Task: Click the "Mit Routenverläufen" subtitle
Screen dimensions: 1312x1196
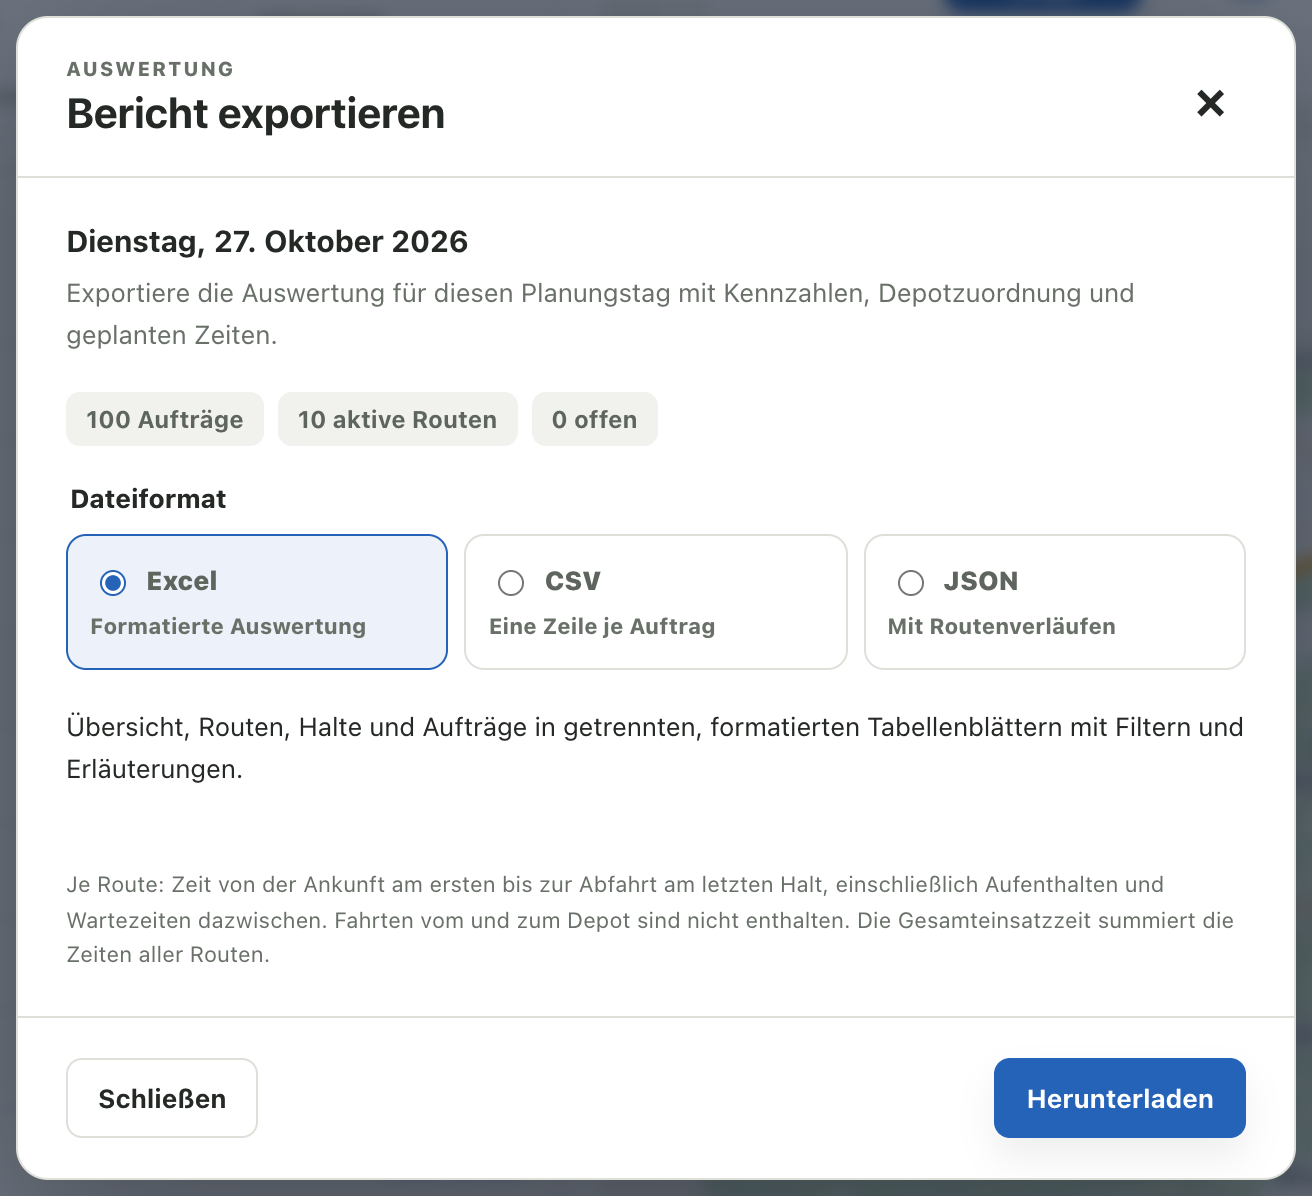Action: [1002, 626]
